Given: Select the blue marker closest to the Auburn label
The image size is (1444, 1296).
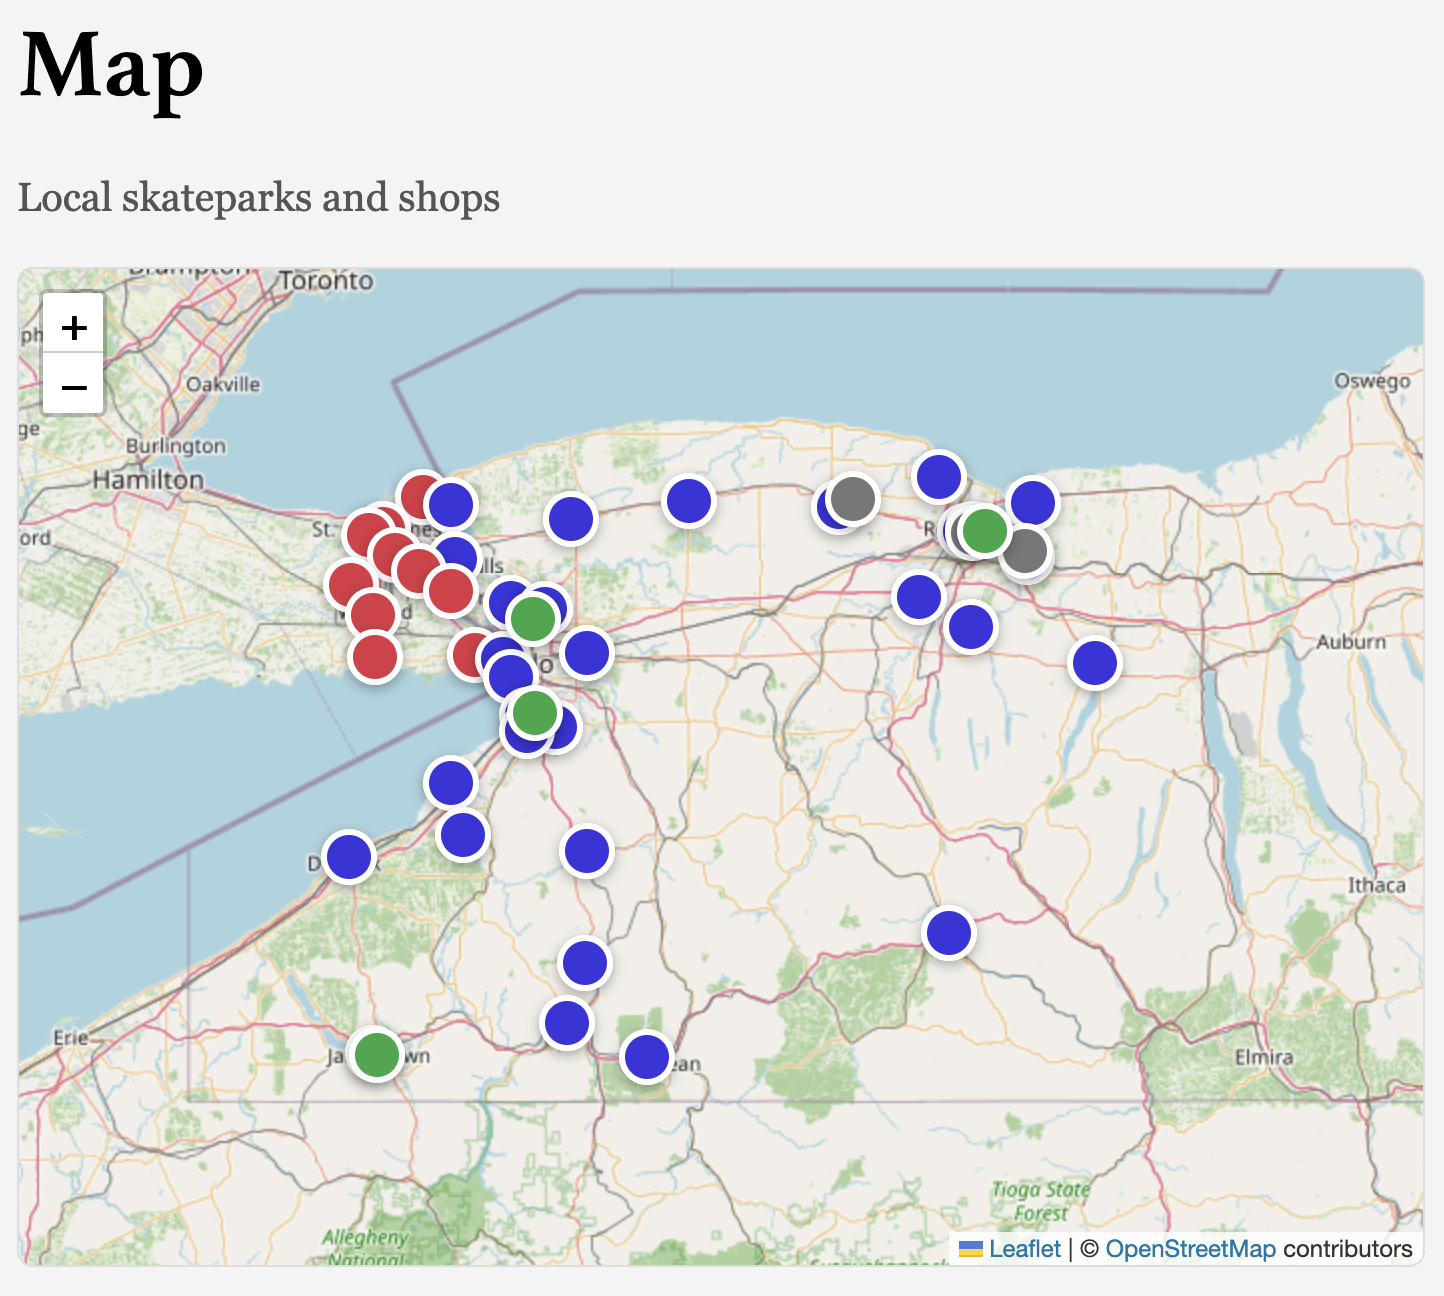Looking at the screenshot, I should pos(1094,663).
